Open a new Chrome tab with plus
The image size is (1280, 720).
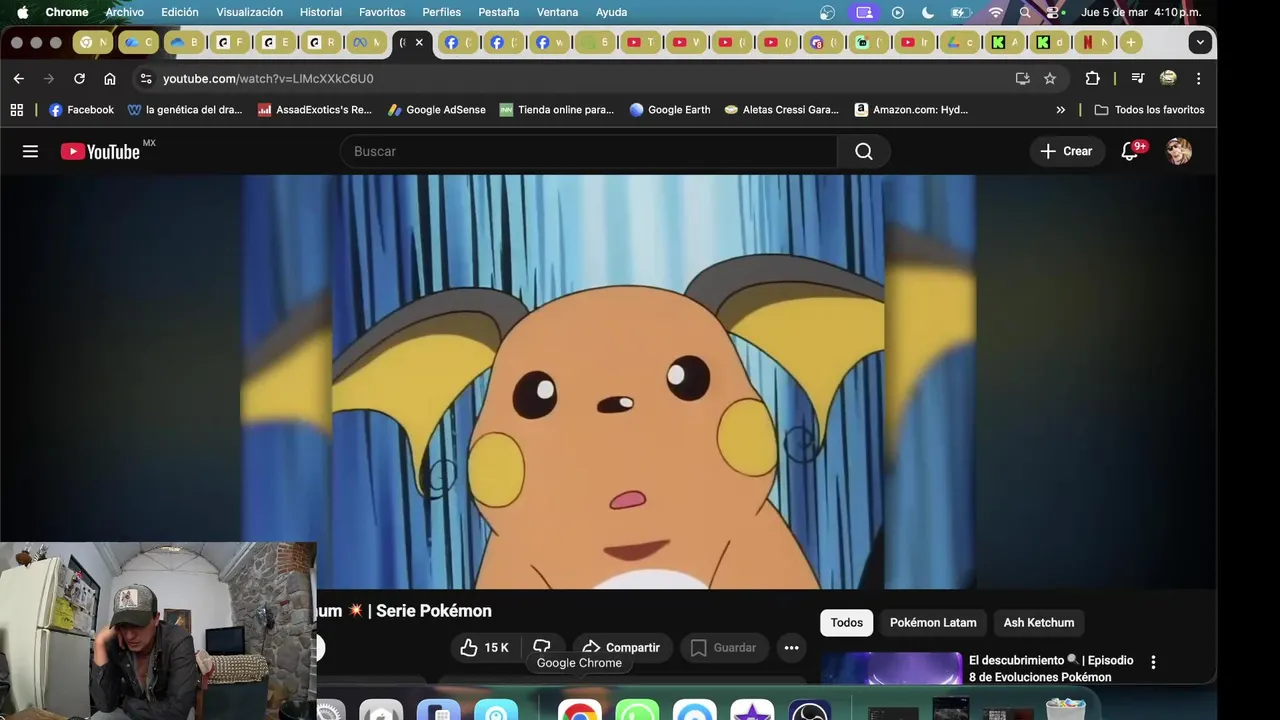click(x=1130, y=42)
